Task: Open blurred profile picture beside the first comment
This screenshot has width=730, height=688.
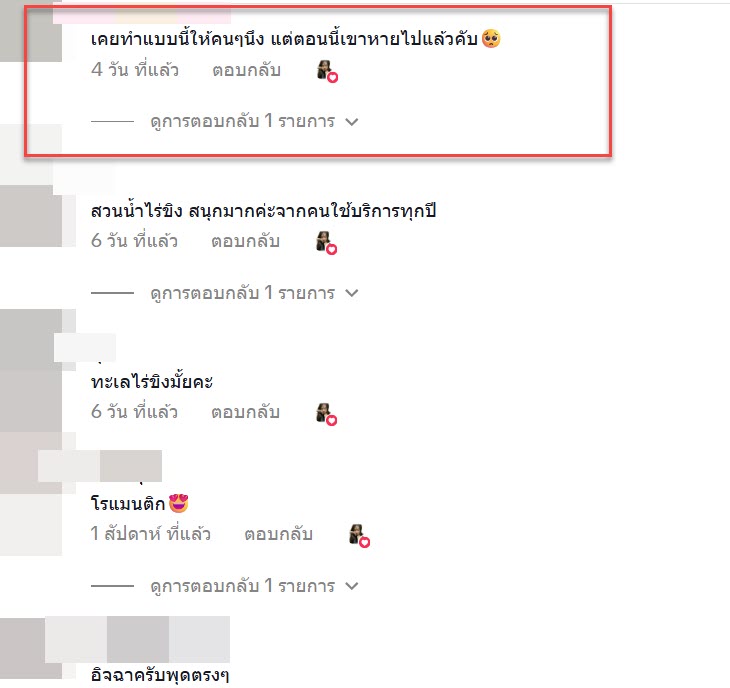Action: pyautogui.click(x=31, y=32)
